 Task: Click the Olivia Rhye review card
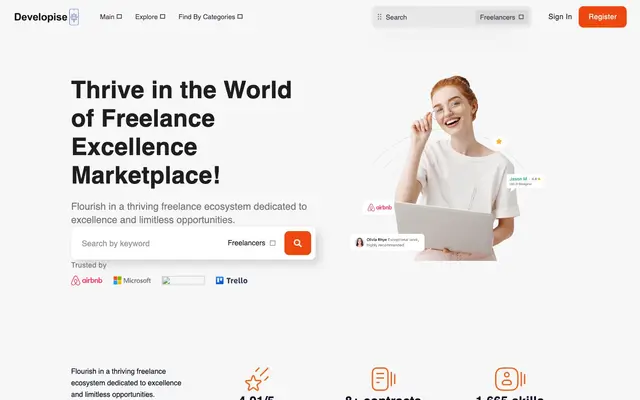[387, 242]
